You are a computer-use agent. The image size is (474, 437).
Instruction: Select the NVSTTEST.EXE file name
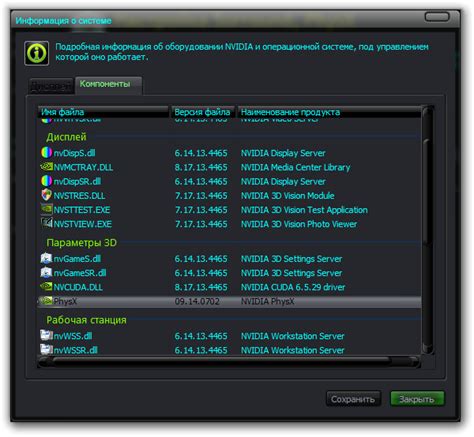[82, 210]
